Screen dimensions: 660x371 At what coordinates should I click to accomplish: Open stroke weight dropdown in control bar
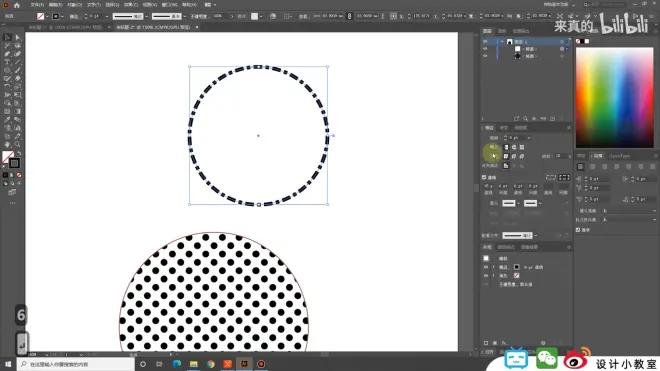coord(106,16)
